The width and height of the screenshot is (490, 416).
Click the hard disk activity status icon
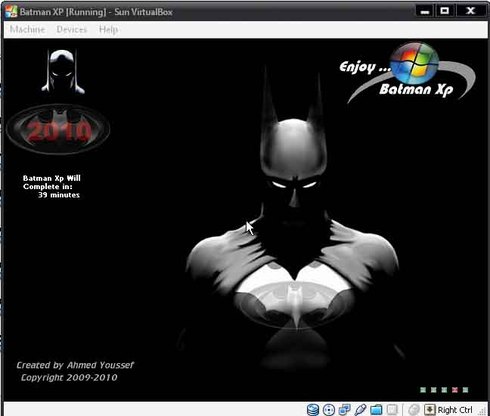(313, 410)
